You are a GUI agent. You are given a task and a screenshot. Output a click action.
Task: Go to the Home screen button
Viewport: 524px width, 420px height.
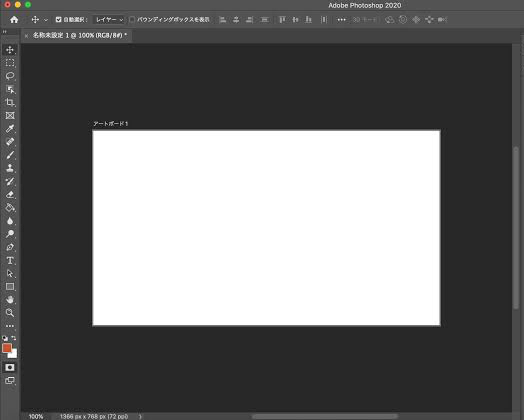pyautogui.click(x=14, y=20)
